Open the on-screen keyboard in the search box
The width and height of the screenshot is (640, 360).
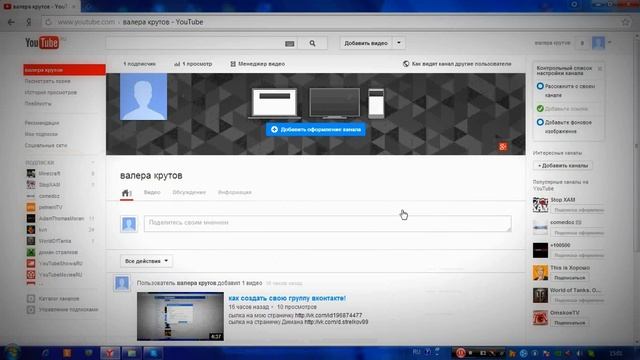[289, 43]
